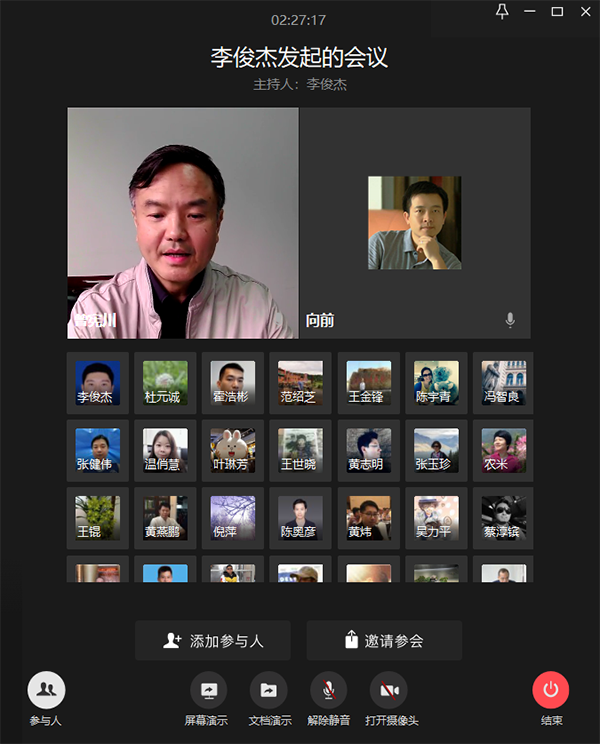Maximize the meeting window
Image resolution: width=600 pixels, height=744 pixels.
pos(557,12)
